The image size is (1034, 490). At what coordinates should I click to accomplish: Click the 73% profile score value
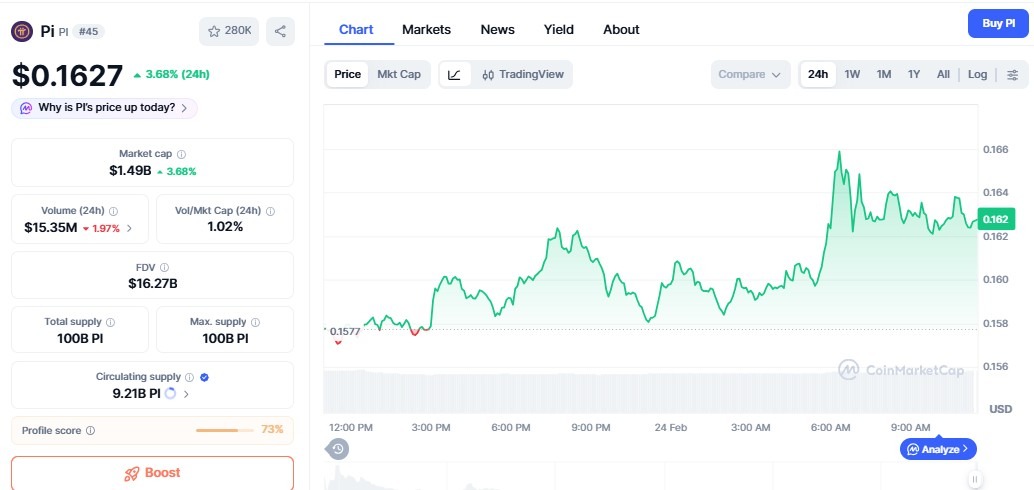[x=272, y=429]
